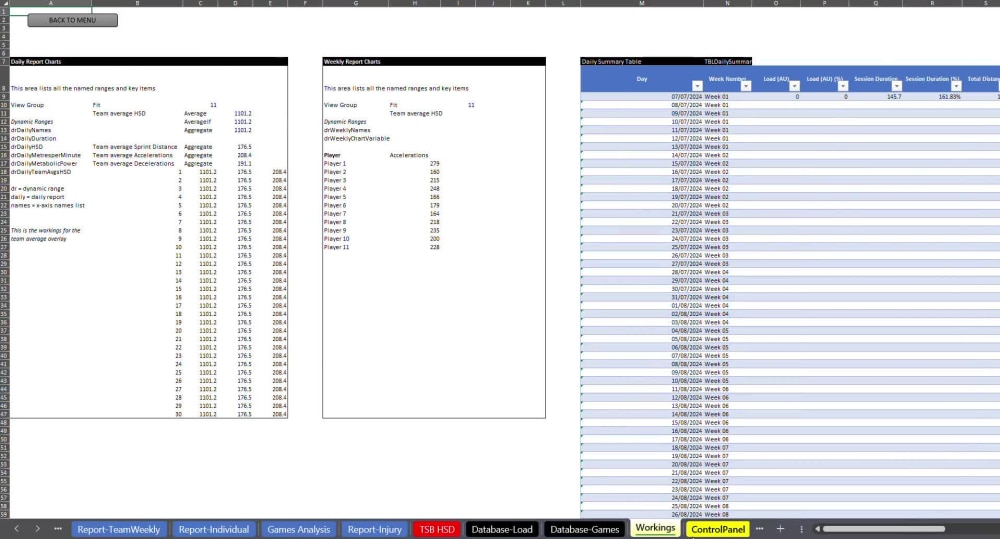Select row 10 header
Image resolution: width=1000 pixels, height=539 pixels.
(x=4, y=105)
